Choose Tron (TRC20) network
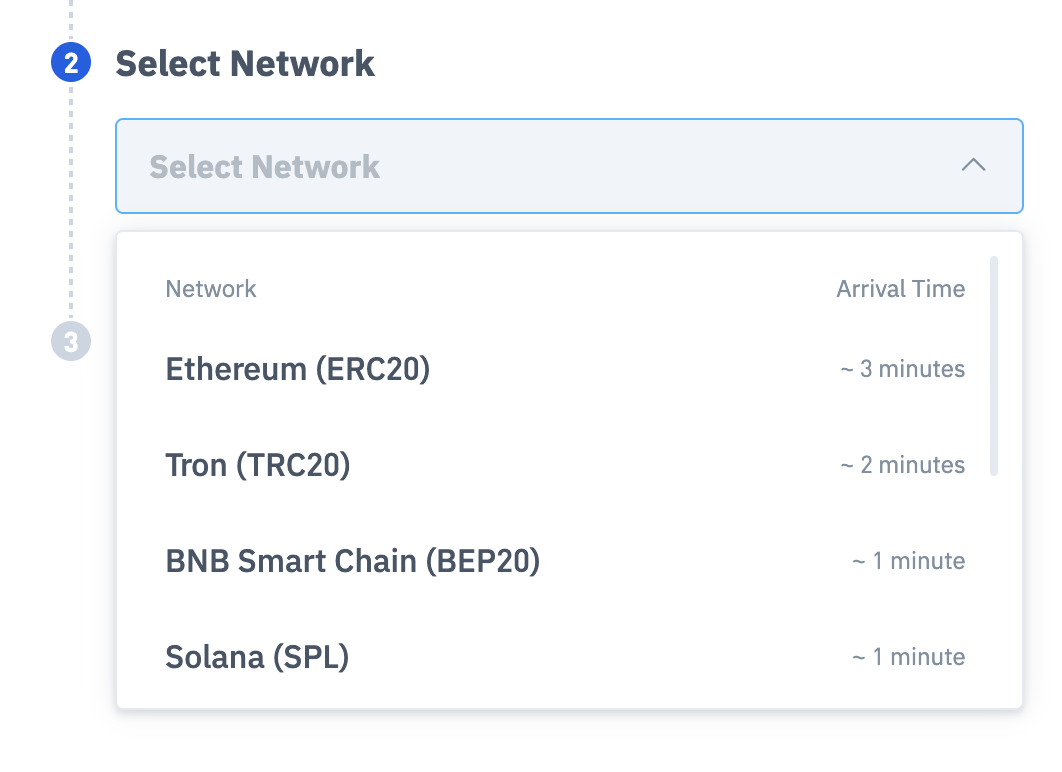Image resolution: width=1062 pixels, height=772 pixels. coord(566,465)
